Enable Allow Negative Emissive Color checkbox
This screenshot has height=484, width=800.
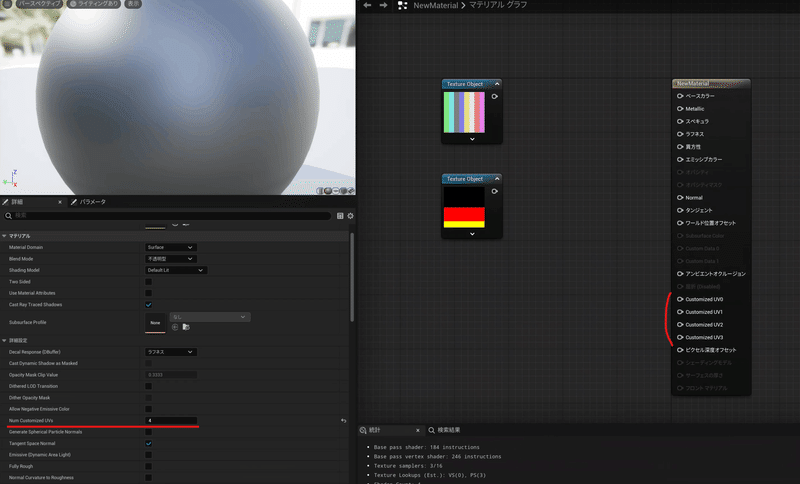(148, 409)
